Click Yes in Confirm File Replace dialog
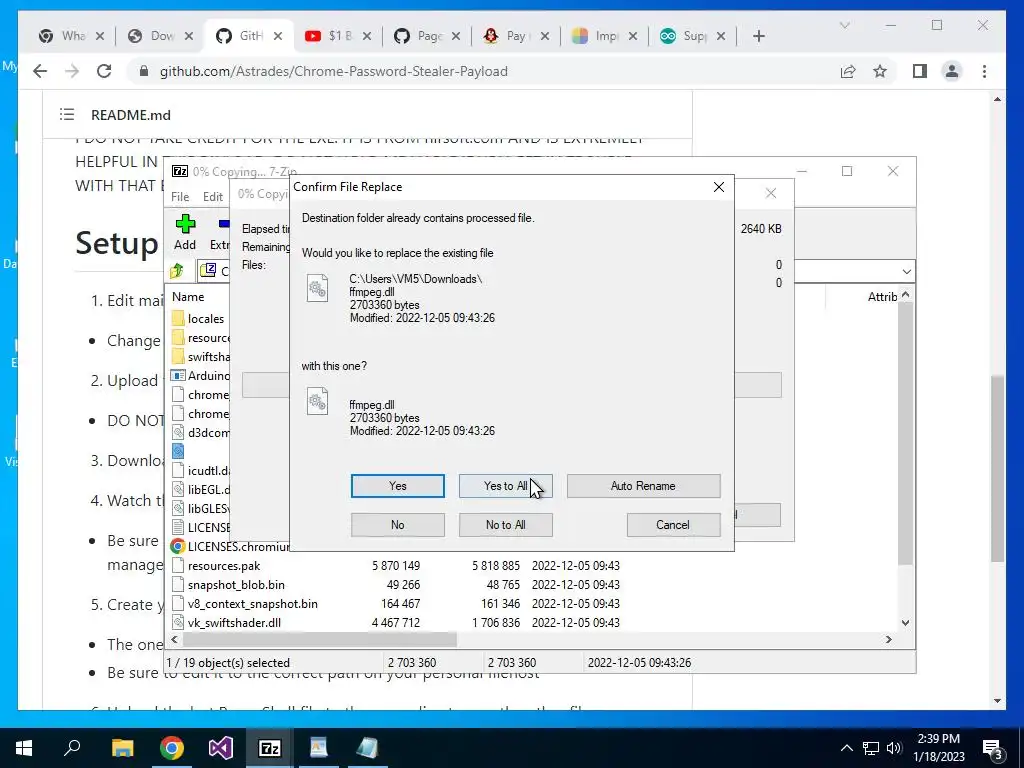Screen dimensions: 1024x768 tap(397, 486)
